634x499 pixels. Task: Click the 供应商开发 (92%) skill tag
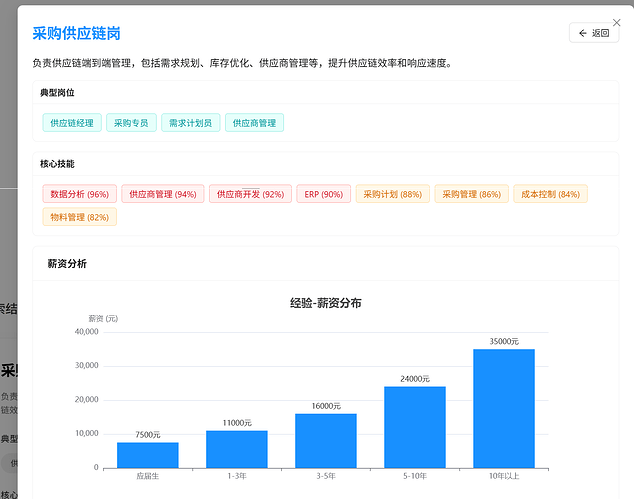[x=250, y=194]
